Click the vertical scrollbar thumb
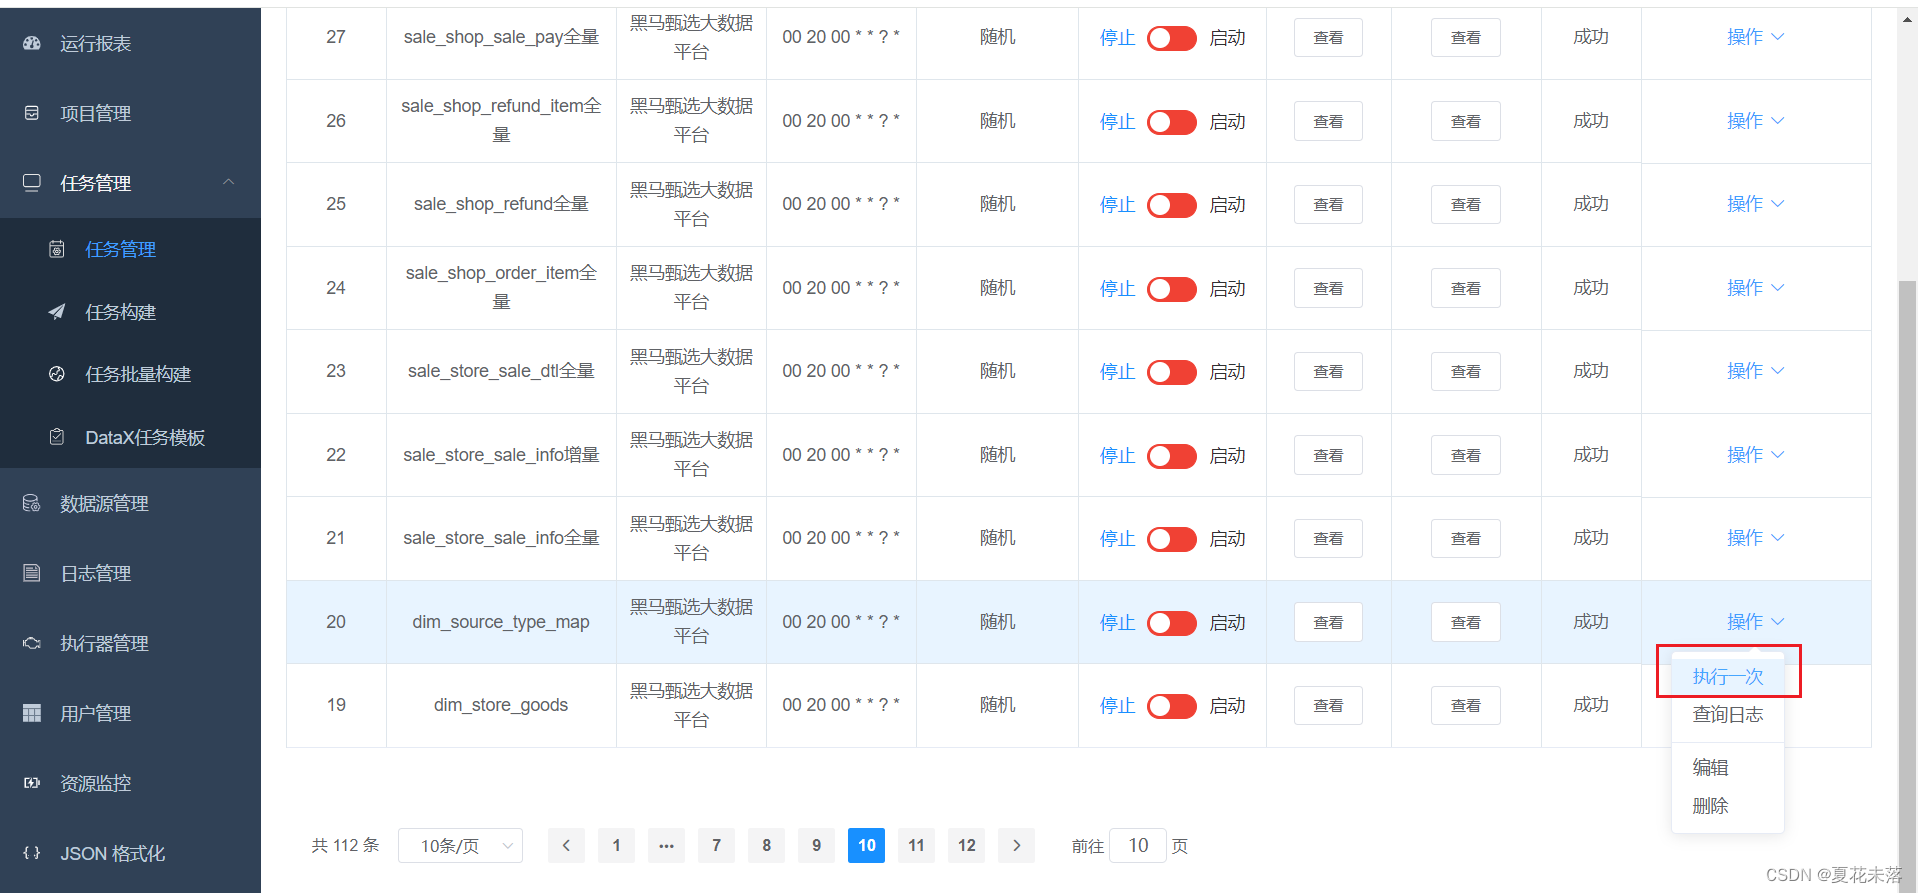Viewport: 1918px width, 893px height. 1908,585
